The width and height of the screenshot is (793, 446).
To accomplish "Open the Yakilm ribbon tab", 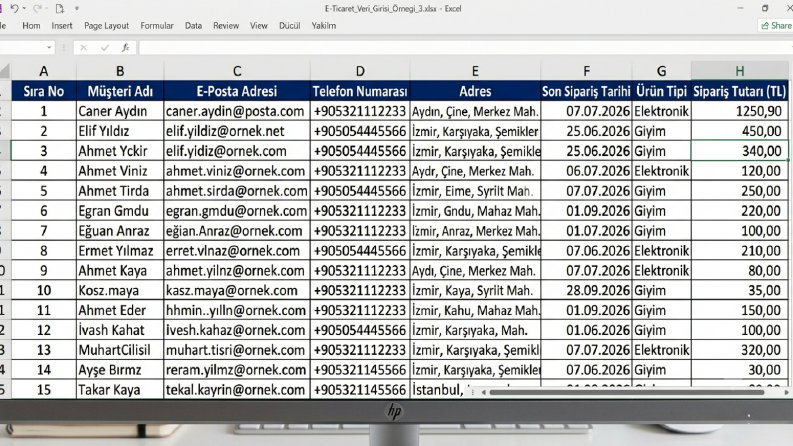I will [x=324, y=25].
